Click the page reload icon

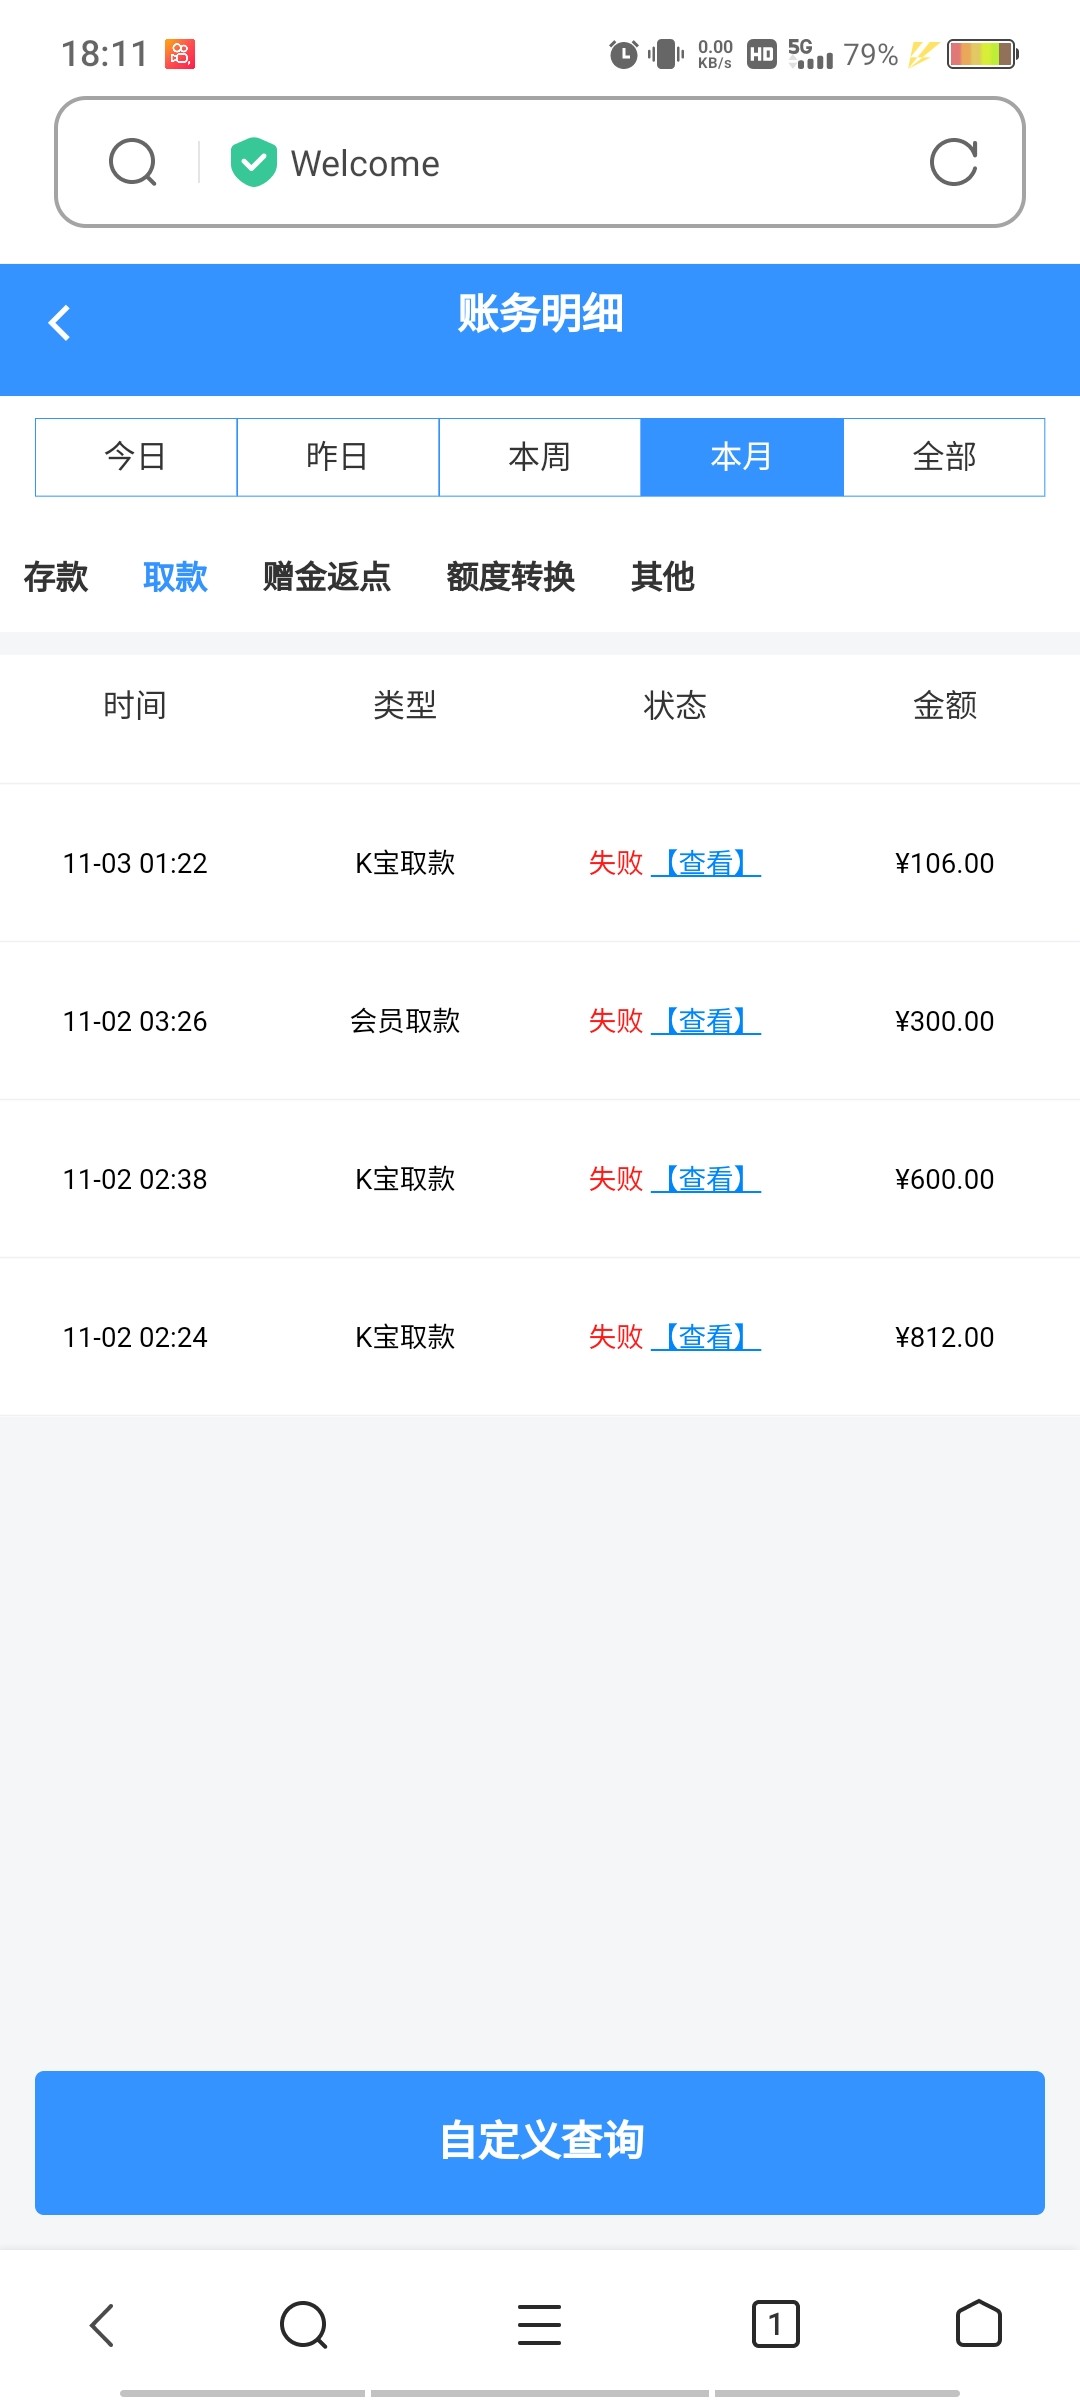click(953, 162)
